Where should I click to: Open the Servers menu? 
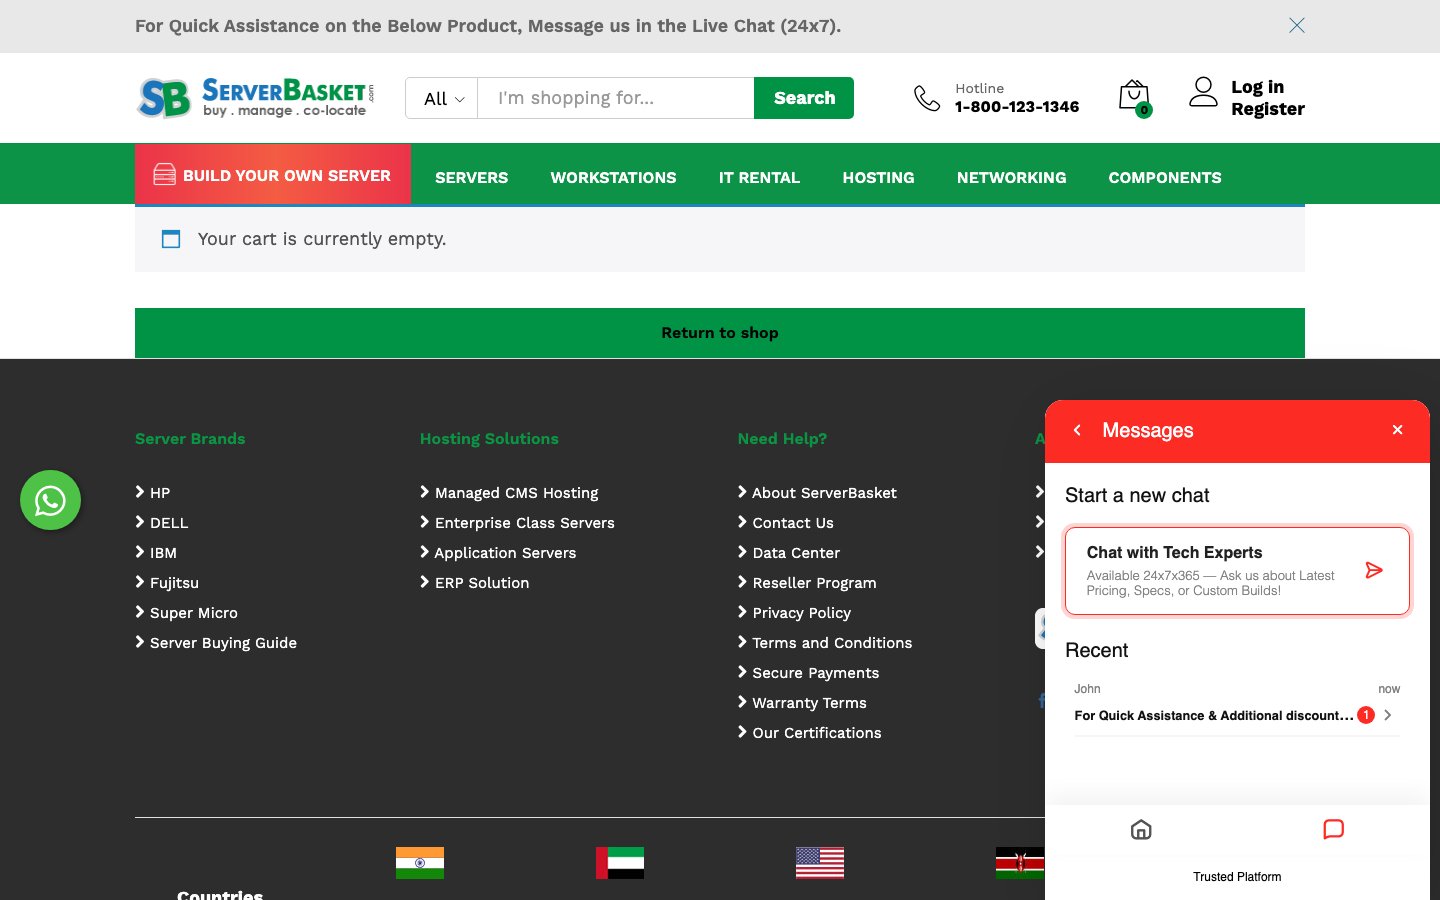[x=471, y=177]
